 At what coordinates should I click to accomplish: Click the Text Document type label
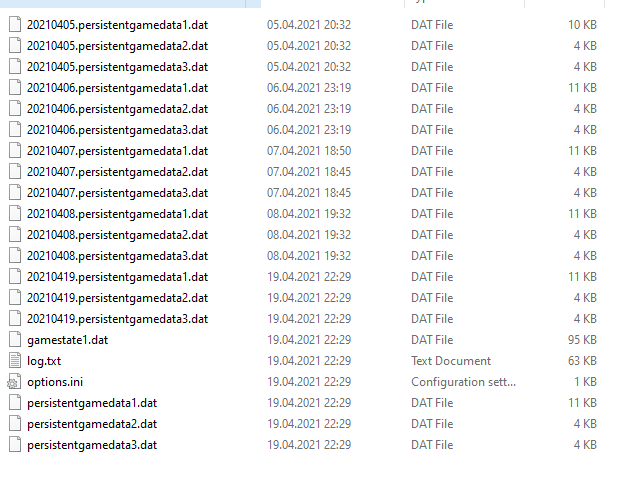click(451, 361)
